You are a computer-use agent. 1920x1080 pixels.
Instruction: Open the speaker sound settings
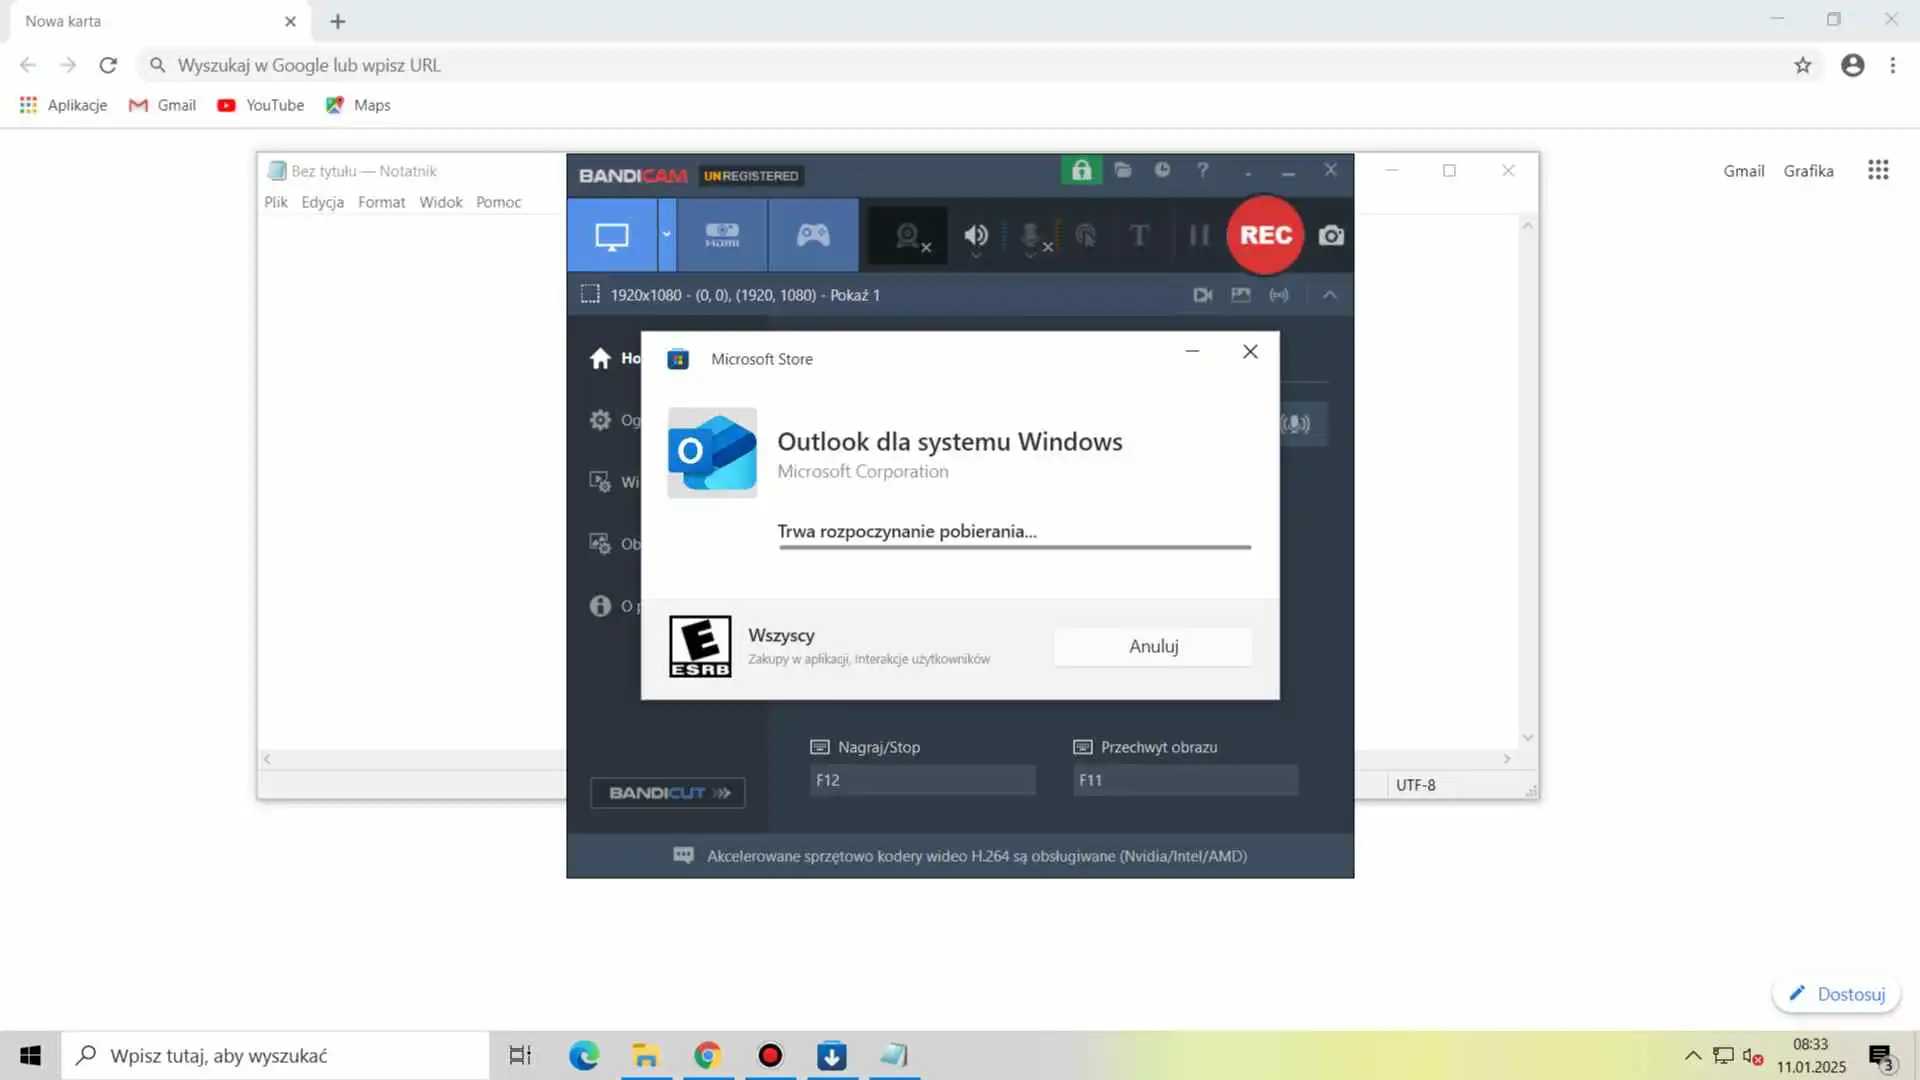976,236
